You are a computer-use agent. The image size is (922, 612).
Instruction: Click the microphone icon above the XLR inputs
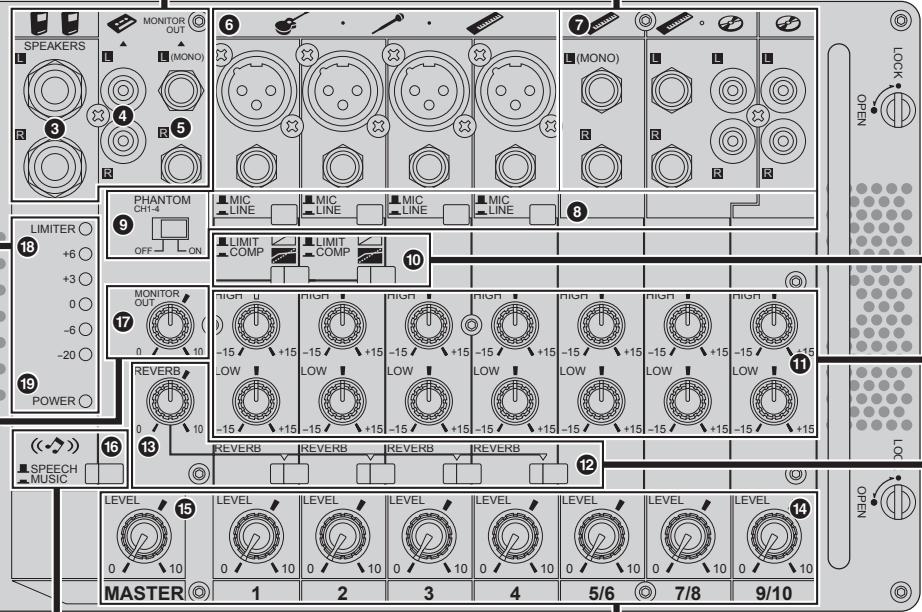click(x=387, y=24)
